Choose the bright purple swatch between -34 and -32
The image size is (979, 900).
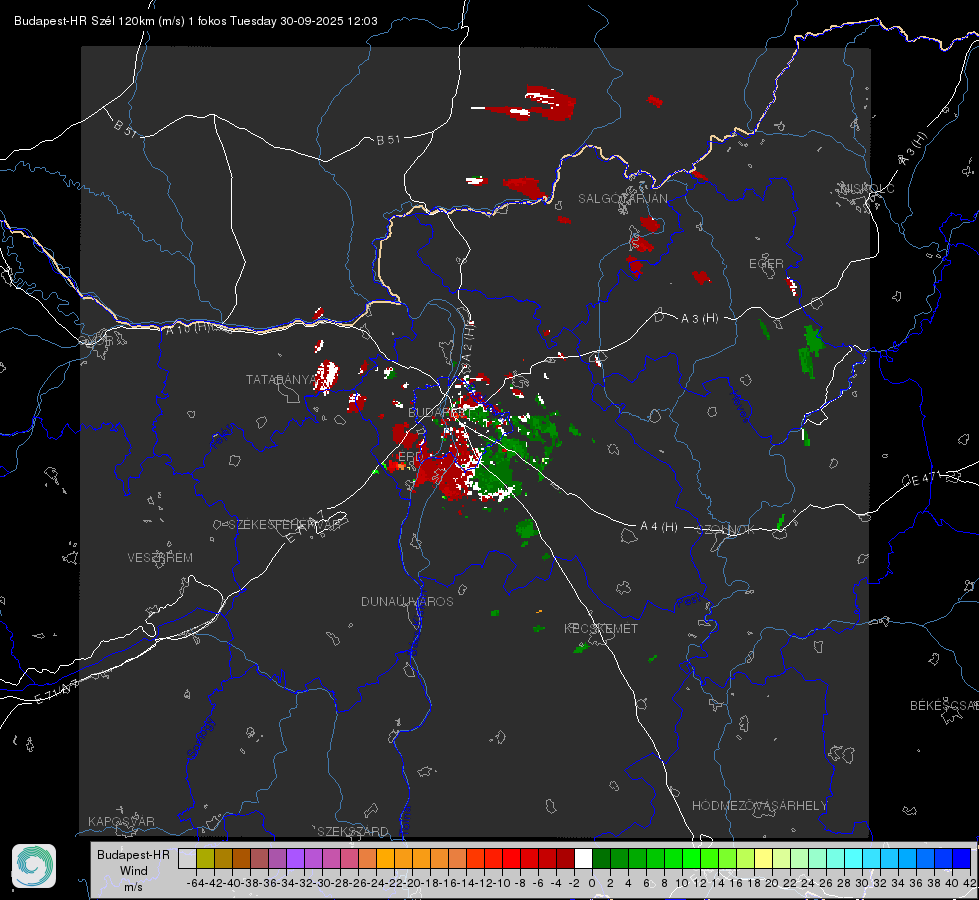coord(295,858)
